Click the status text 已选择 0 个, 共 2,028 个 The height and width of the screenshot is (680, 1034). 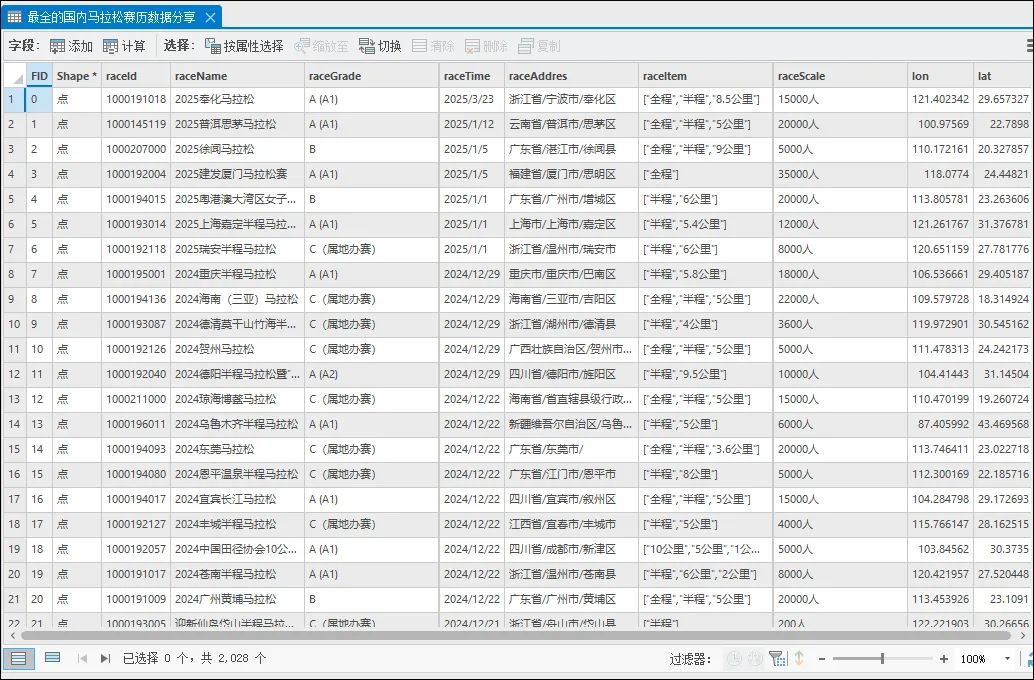(195, 658)
